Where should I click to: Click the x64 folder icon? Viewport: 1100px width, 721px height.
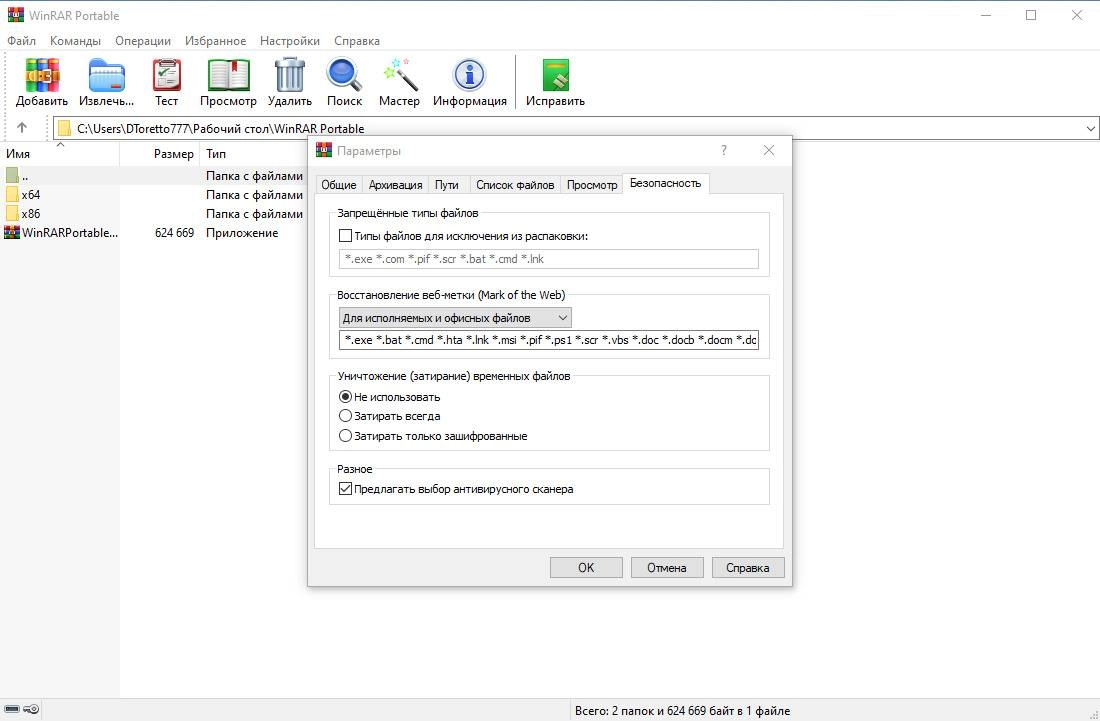[x=12, y=194]
